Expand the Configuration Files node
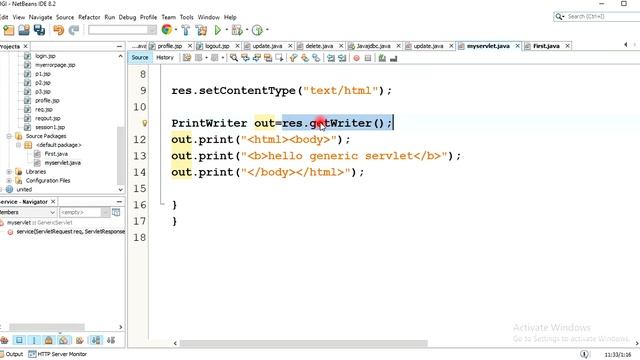The image size is (640, 360). (9, 180)
